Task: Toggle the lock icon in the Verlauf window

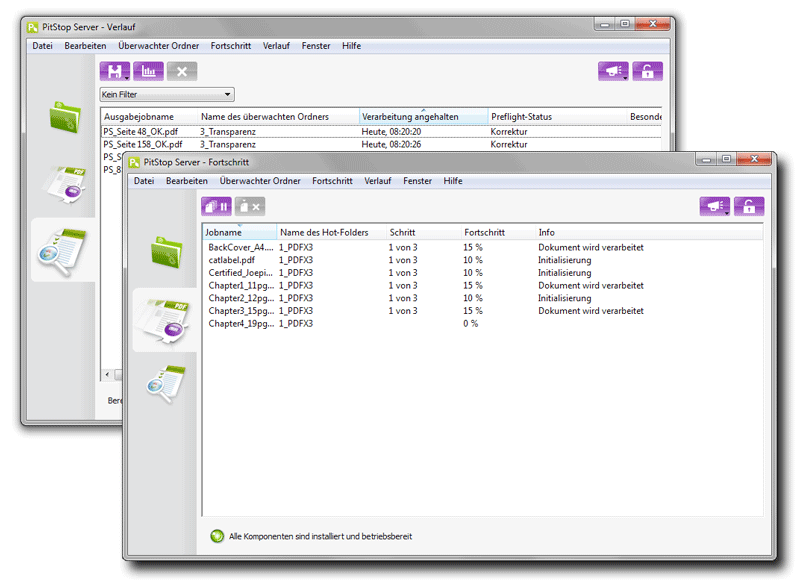Action: pyautogui.click(x=647, y=71)
